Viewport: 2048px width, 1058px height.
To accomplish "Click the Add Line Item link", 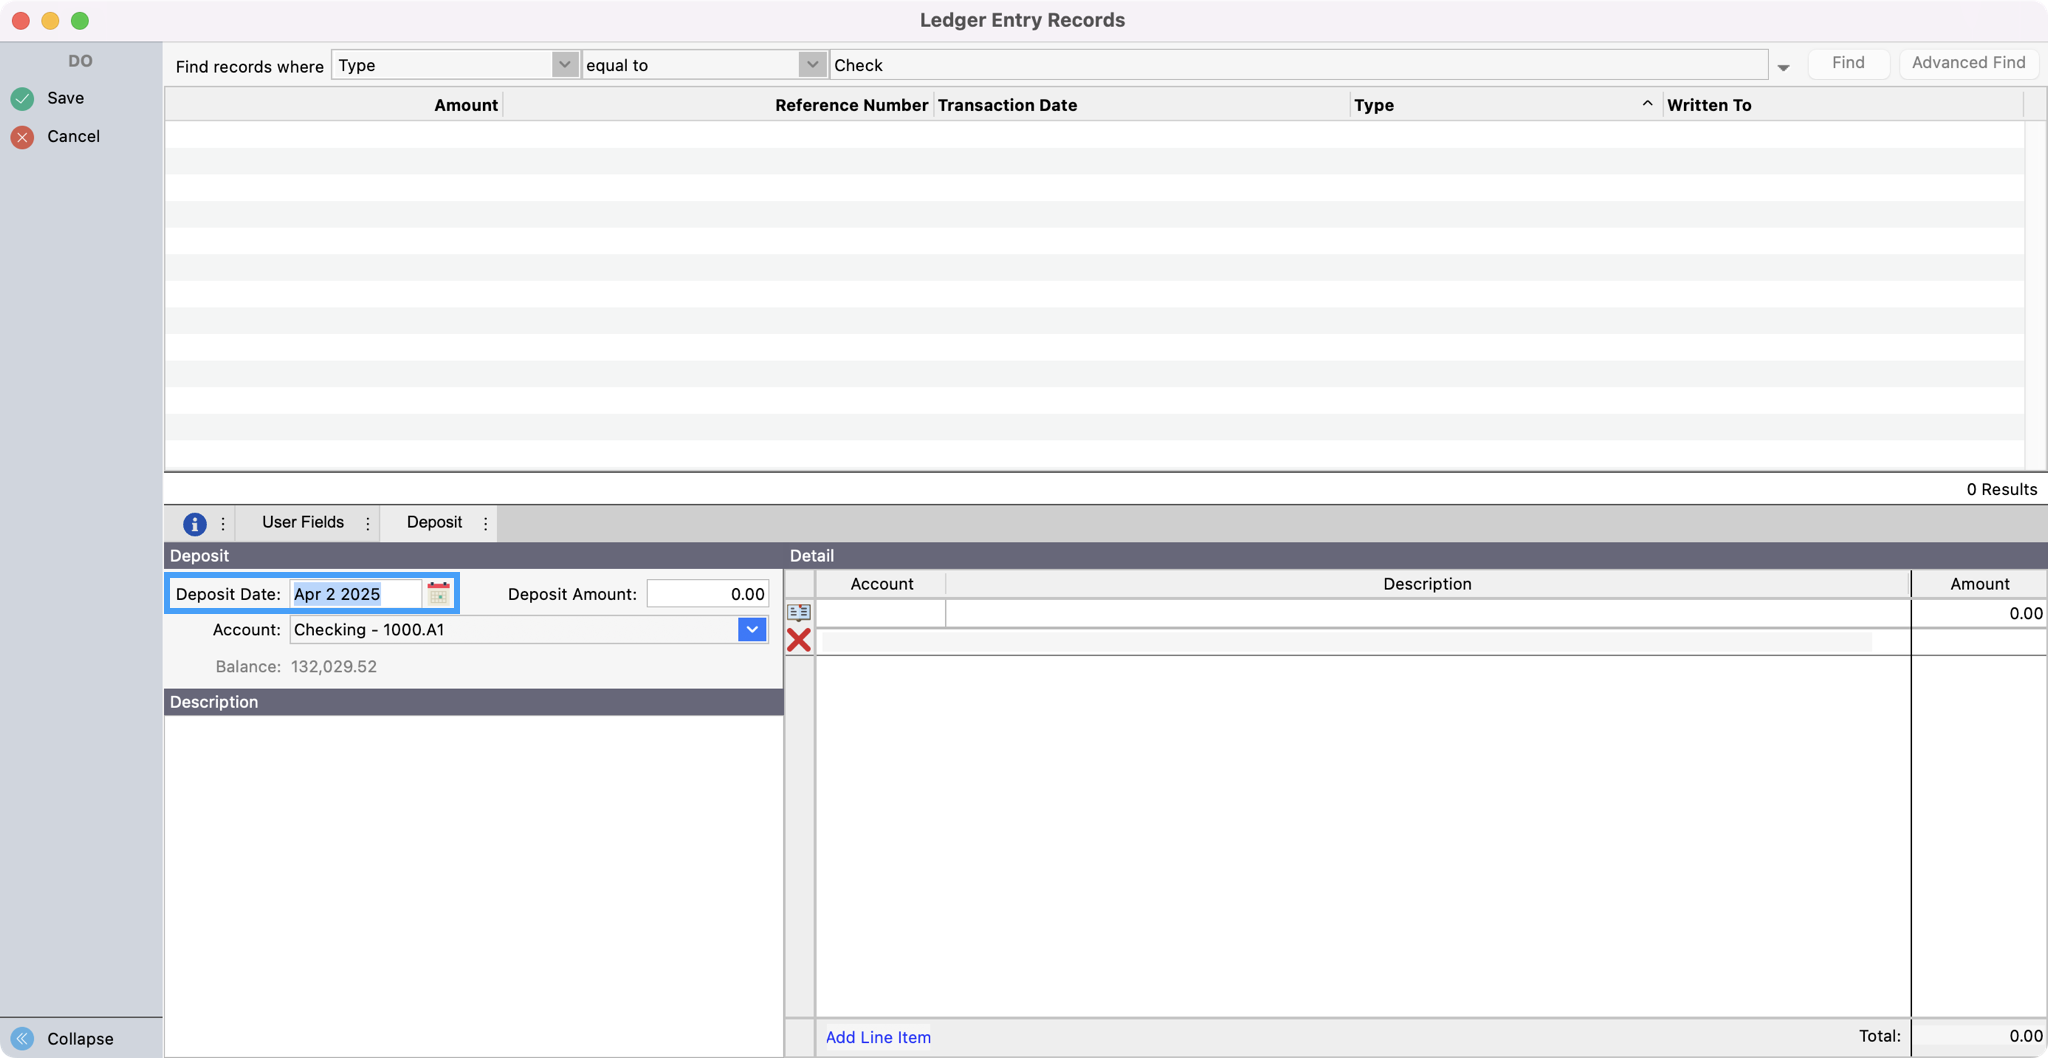I will point(878,1037).
